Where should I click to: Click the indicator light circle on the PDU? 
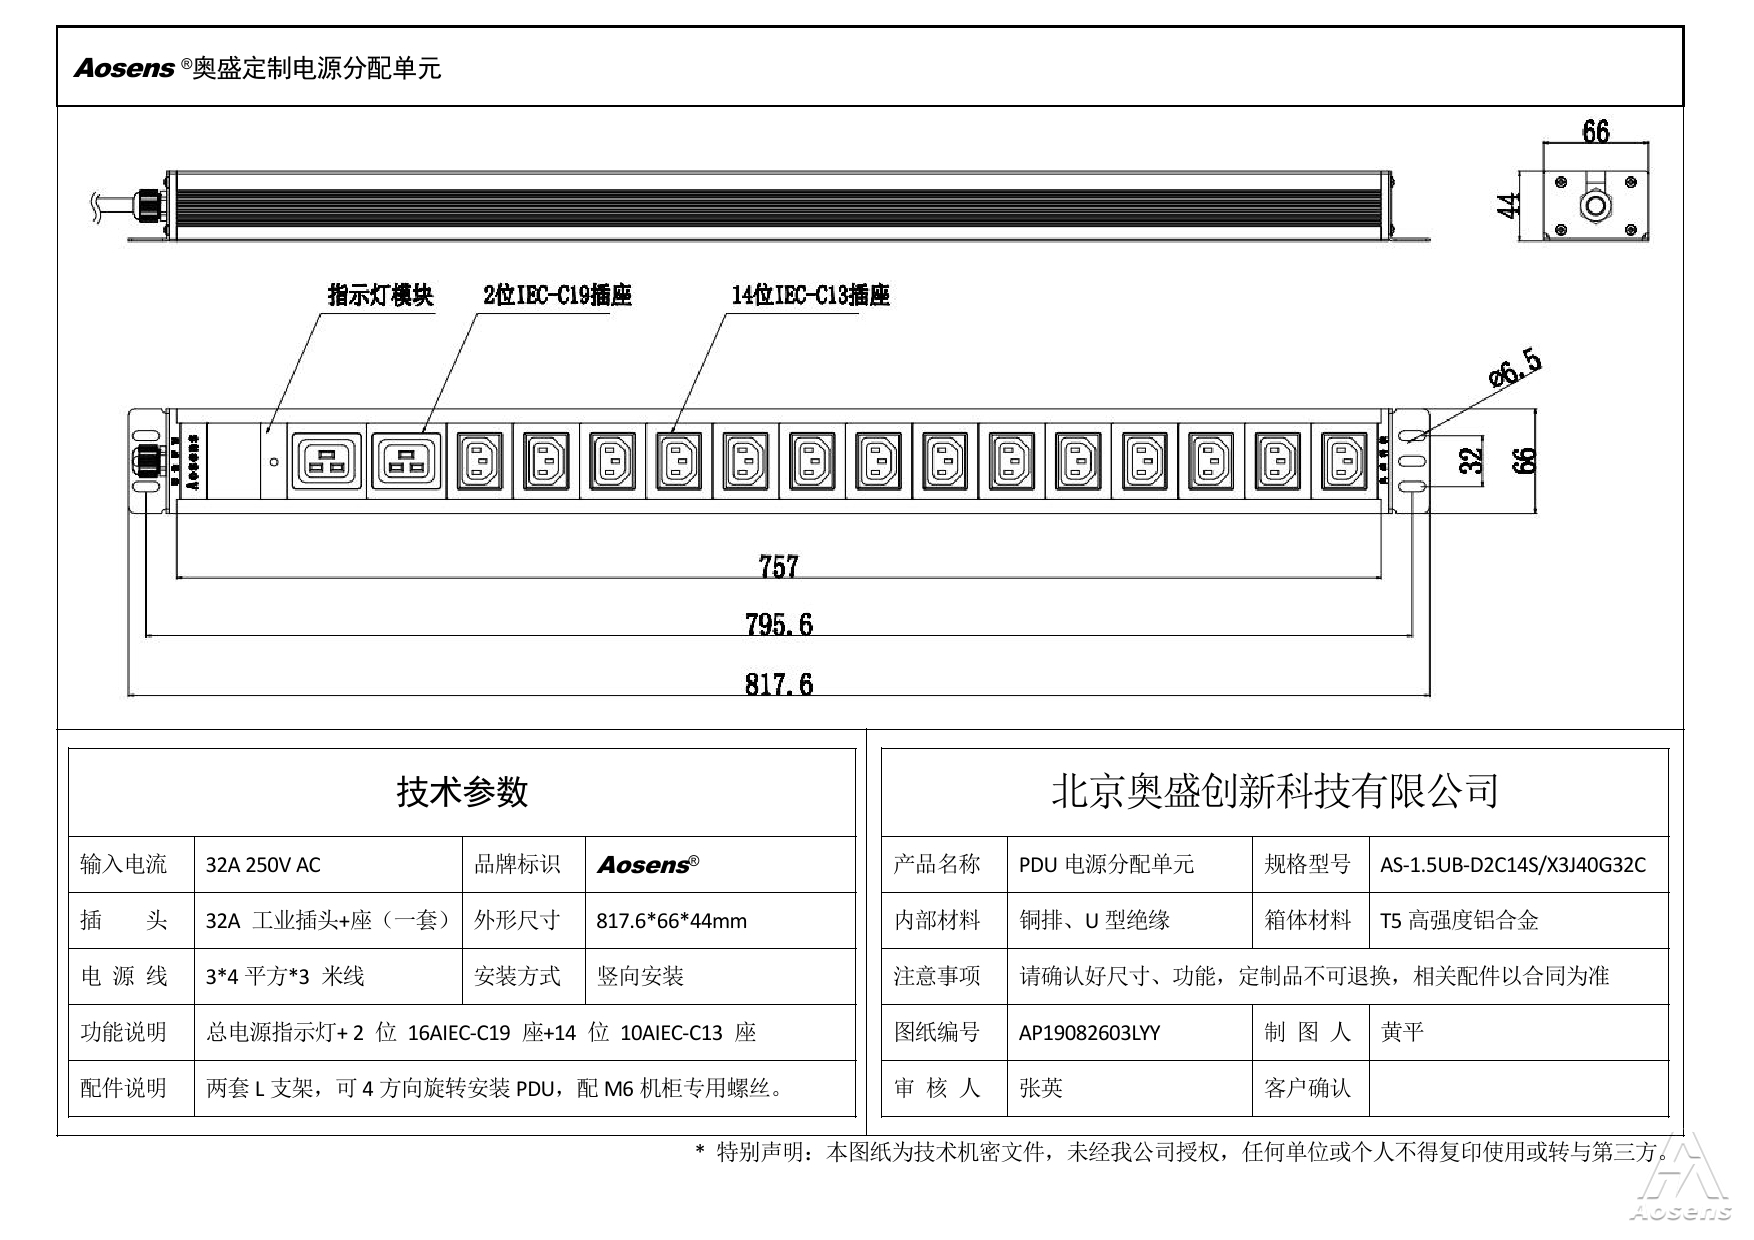pyautogui.click(x=274, y=463)
